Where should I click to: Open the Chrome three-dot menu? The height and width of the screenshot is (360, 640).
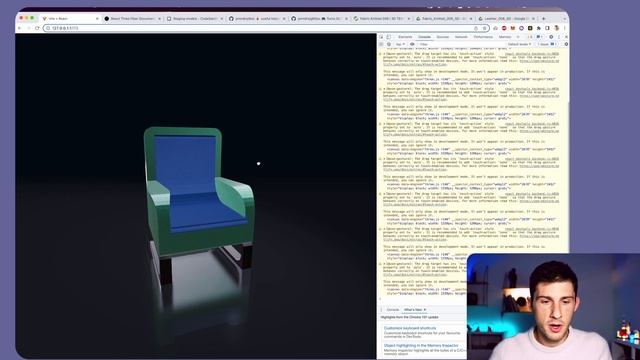(564, 28)
